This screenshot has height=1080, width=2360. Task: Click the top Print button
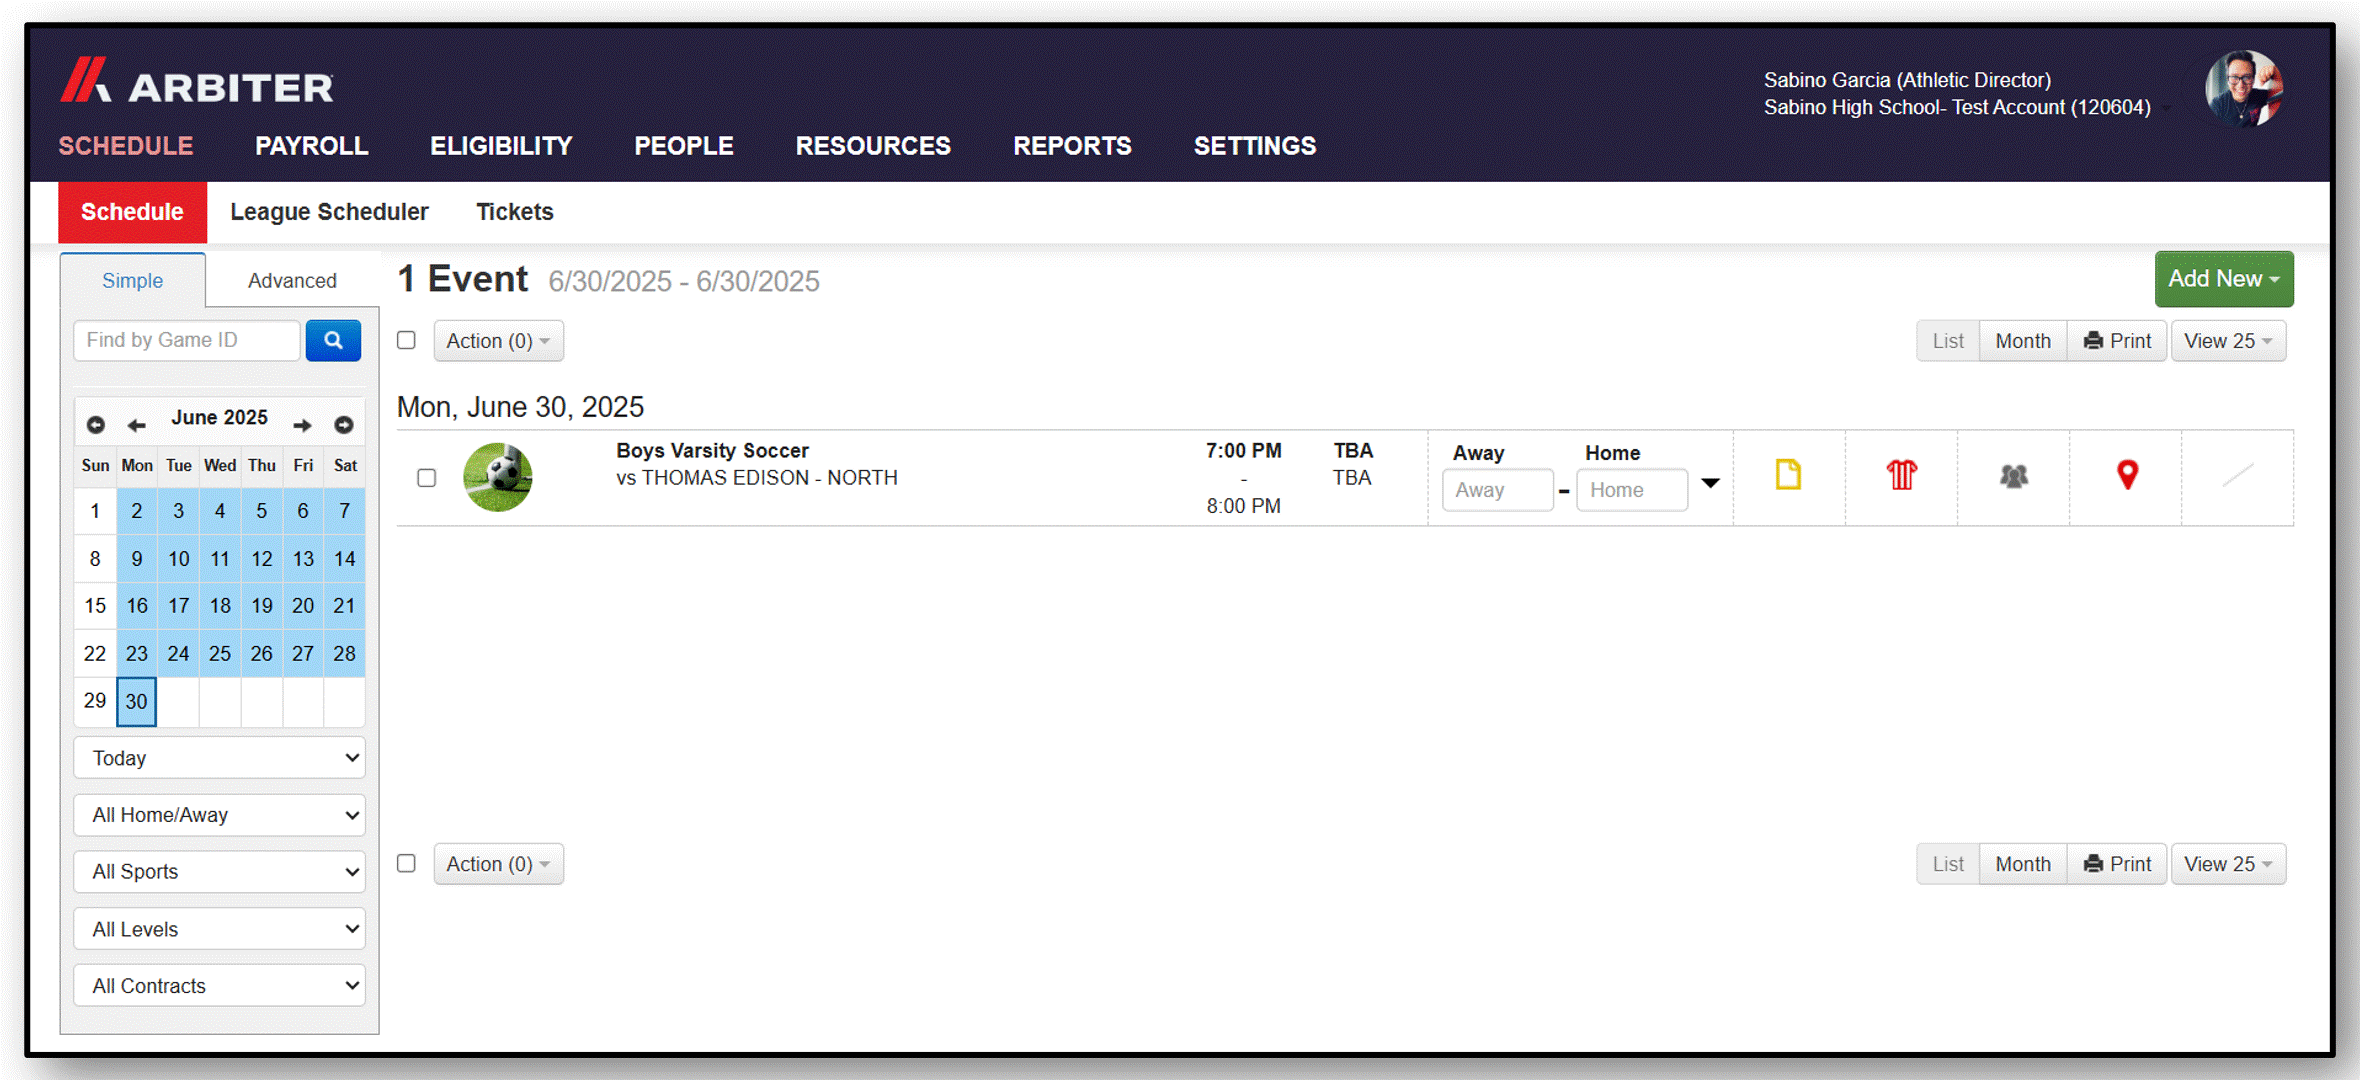coord(2117,341)
